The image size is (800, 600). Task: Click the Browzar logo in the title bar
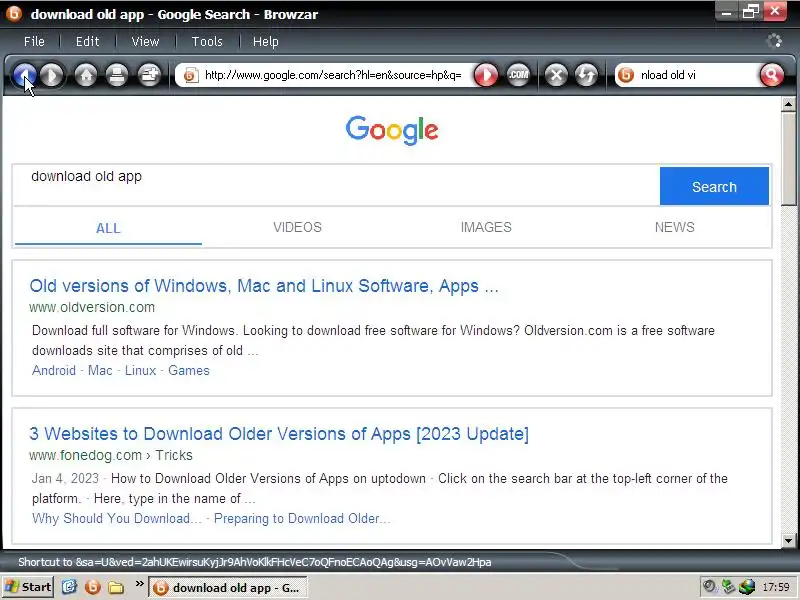click(14, 13)
